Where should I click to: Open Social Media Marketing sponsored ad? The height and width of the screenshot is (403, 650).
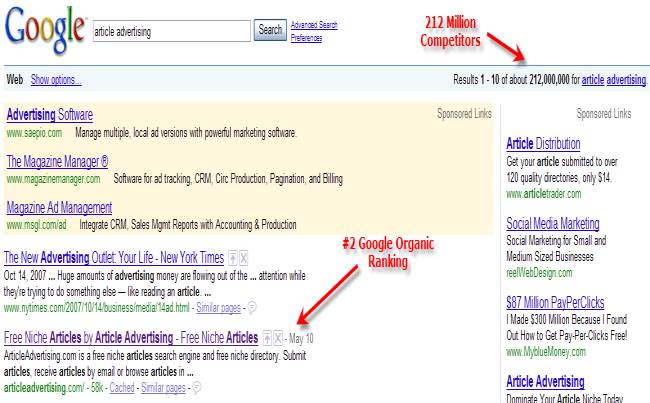click(553, 223)
